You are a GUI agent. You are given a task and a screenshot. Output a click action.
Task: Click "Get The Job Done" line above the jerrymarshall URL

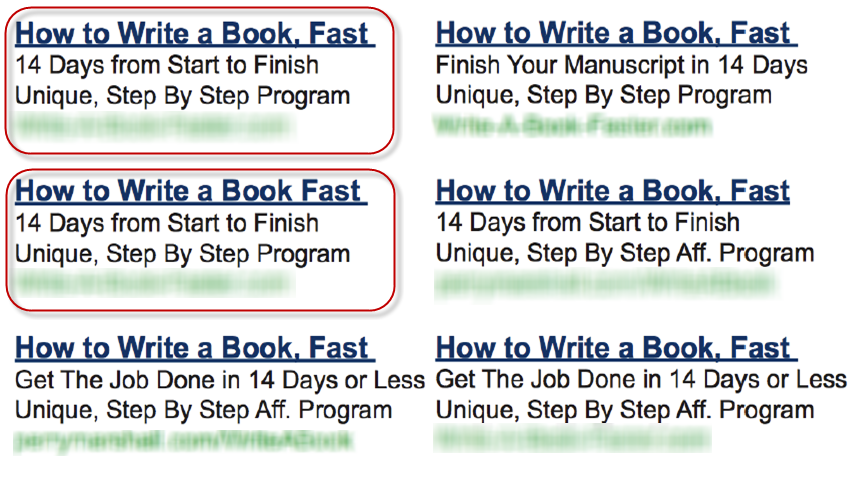[219, 380]
